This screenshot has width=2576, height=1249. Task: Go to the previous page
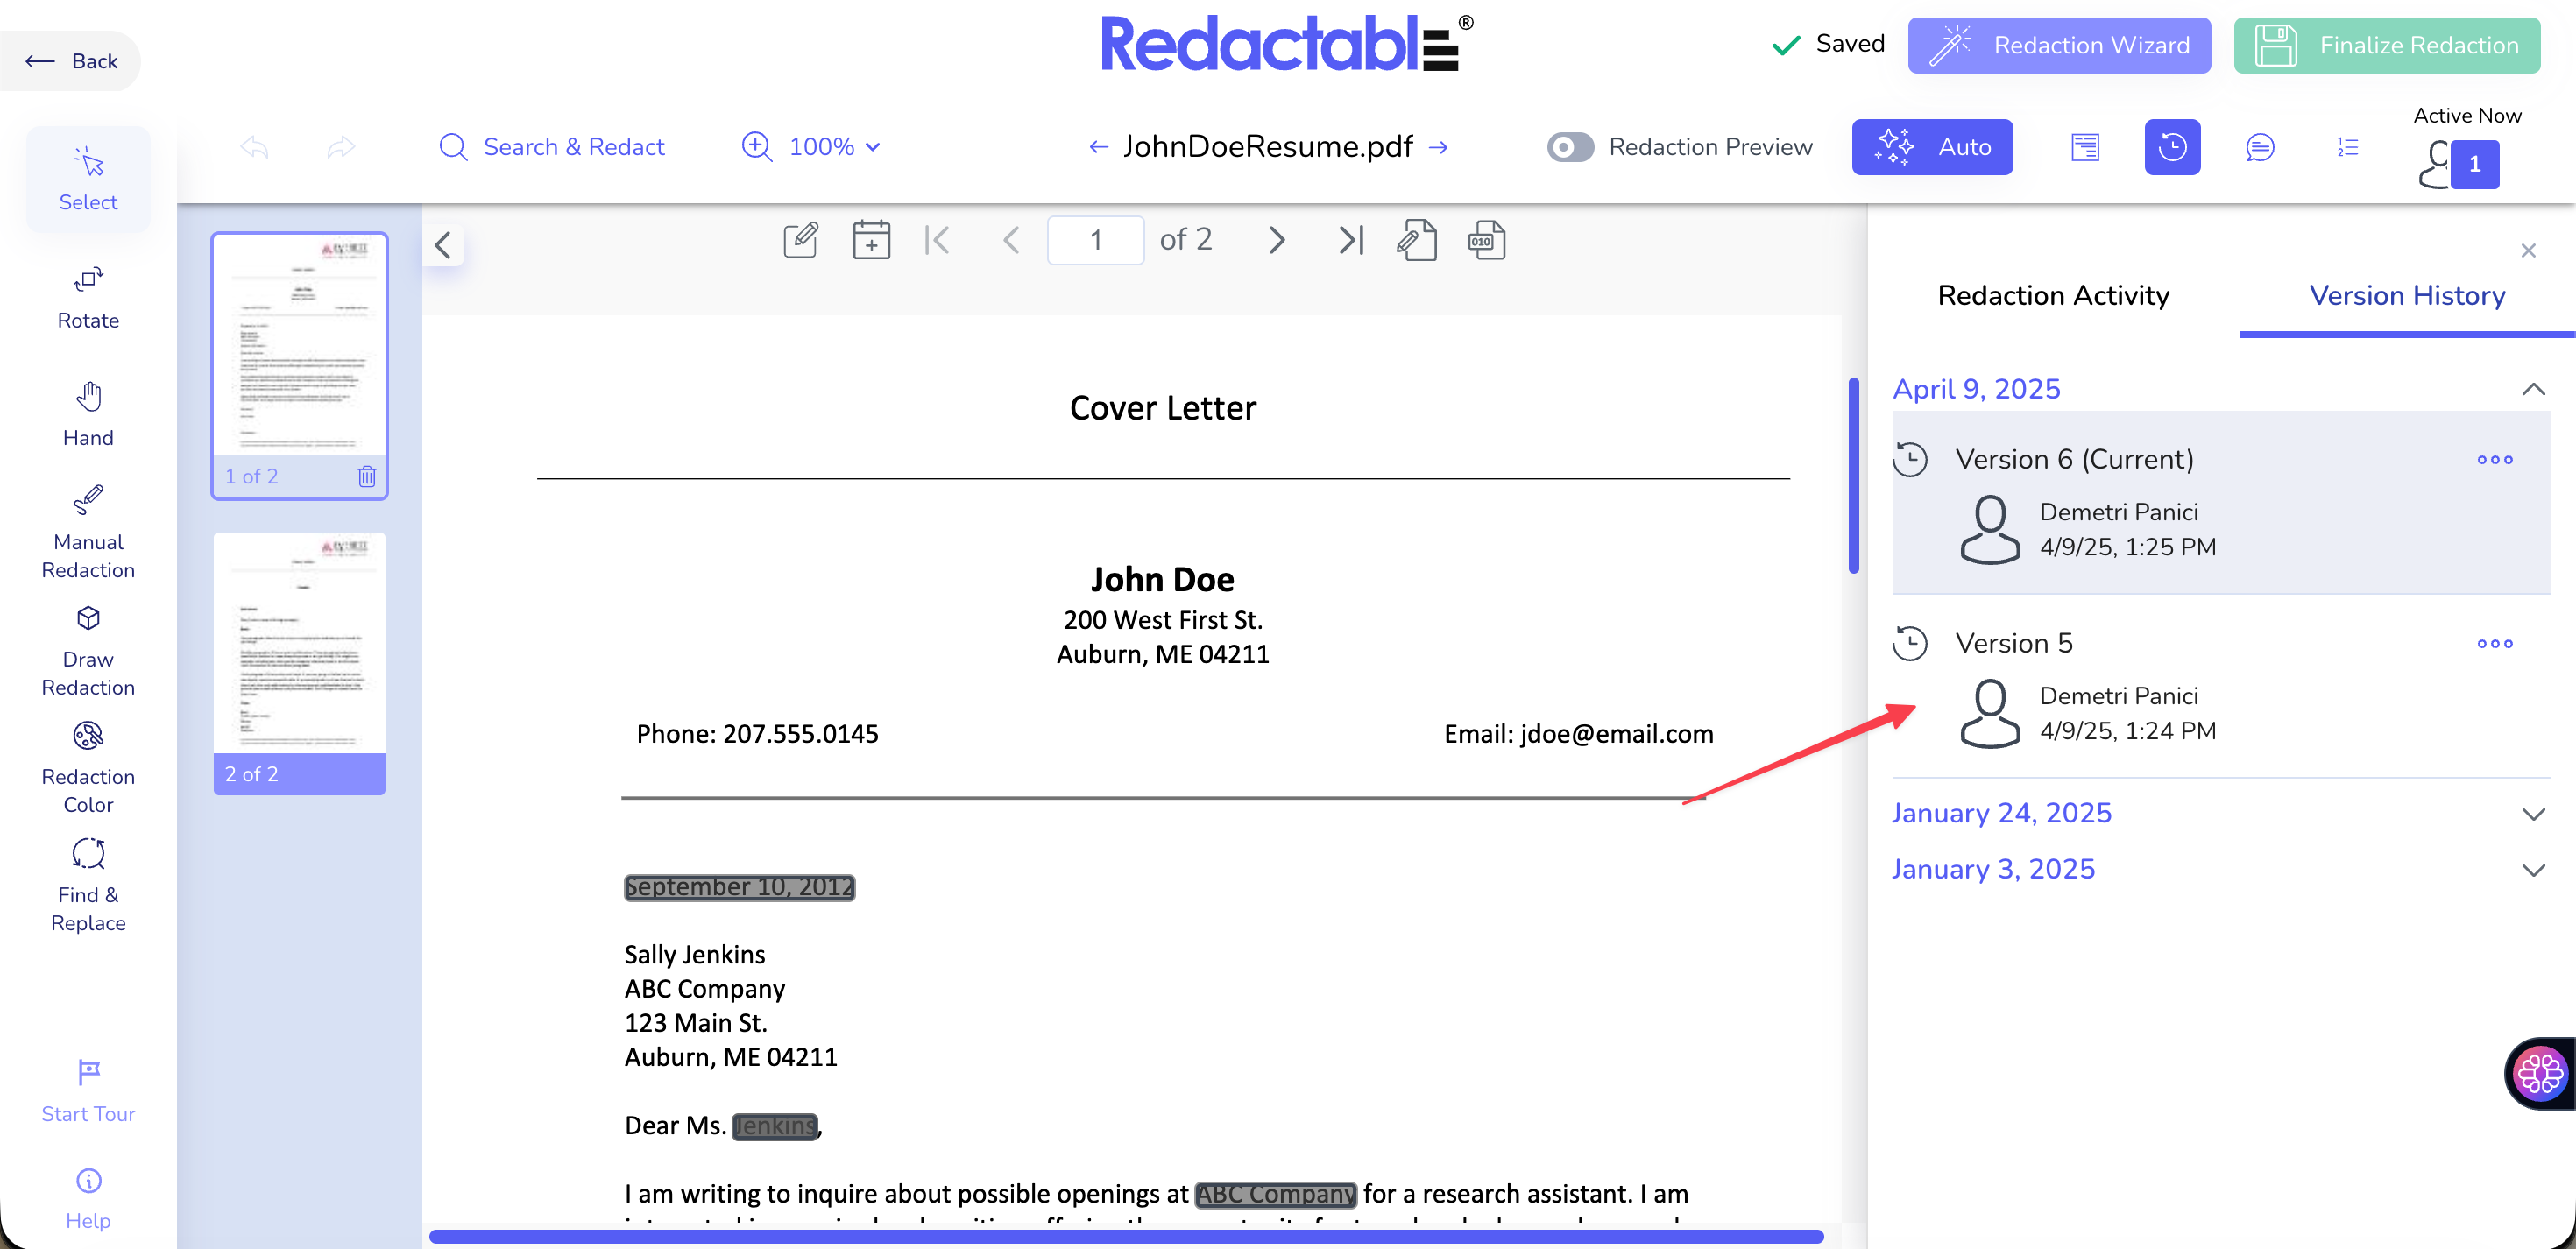1011,240
